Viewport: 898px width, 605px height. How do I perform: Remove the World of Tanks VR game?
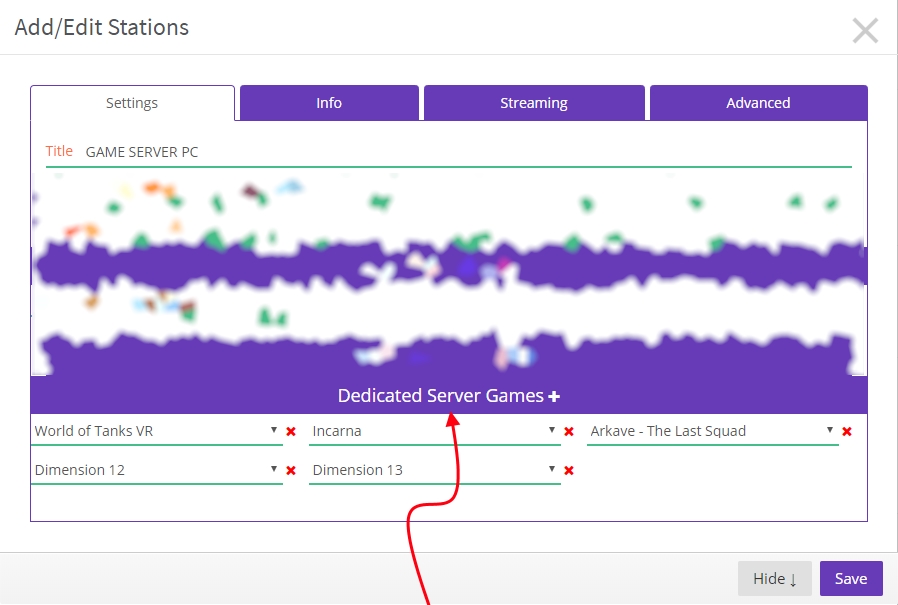291,432
